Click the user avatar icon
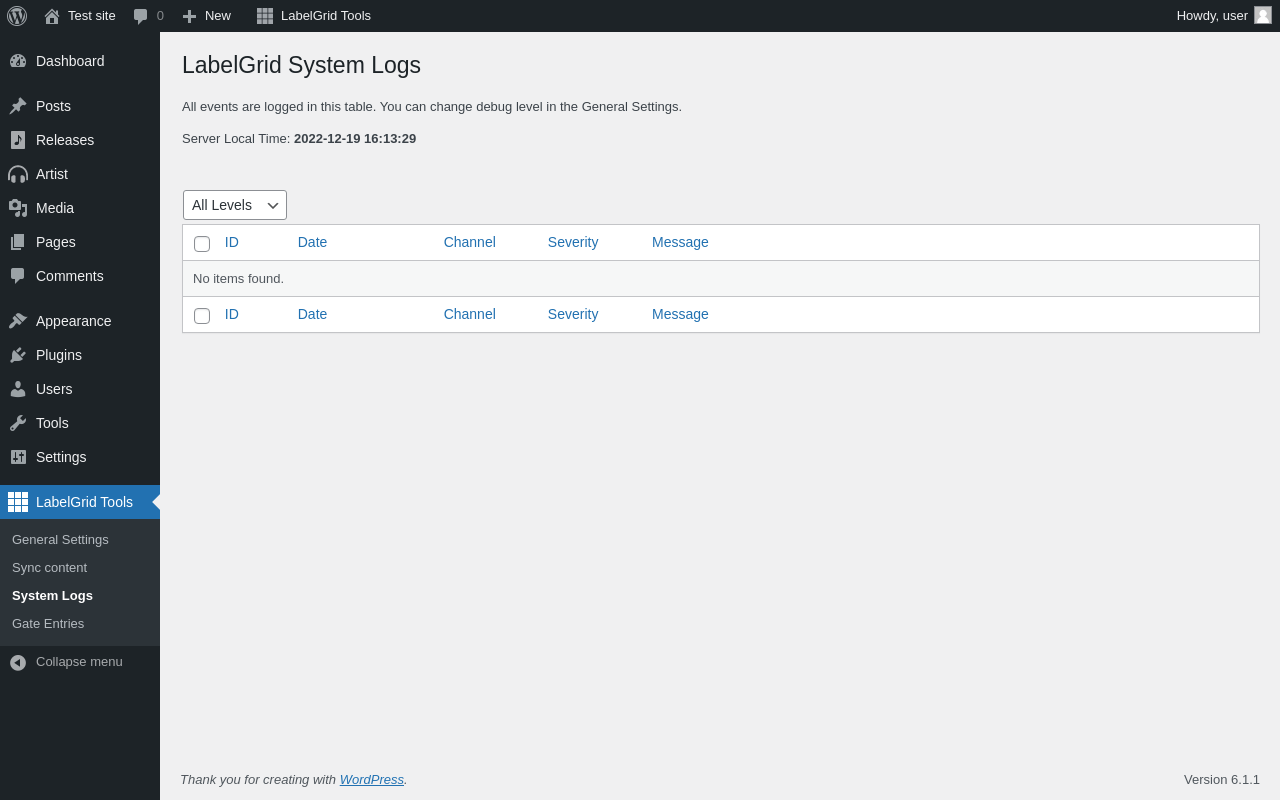Viewport: 1280px width, 800px height. tap(1263, 15)
